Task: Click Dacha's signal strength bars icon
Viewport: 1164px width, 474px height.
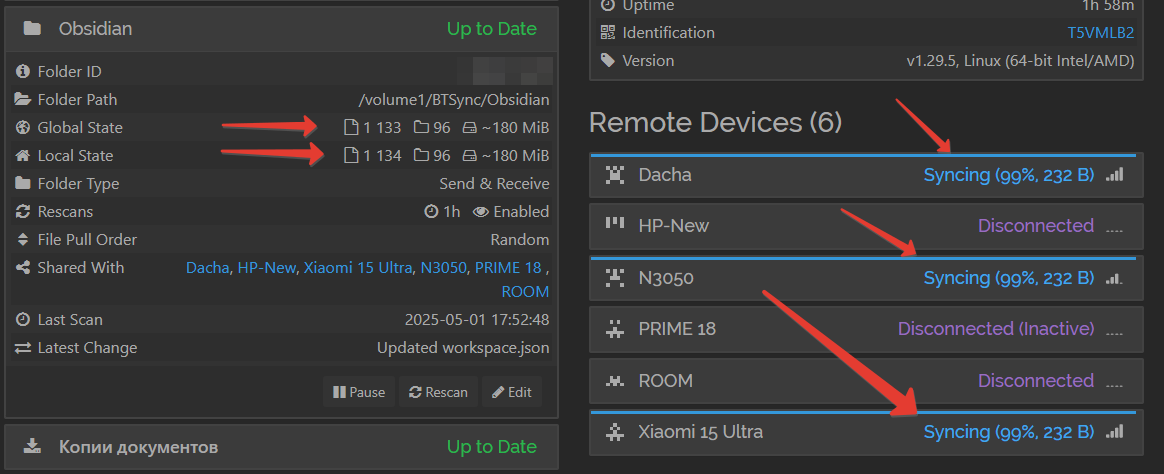Action: (1114, 175)
